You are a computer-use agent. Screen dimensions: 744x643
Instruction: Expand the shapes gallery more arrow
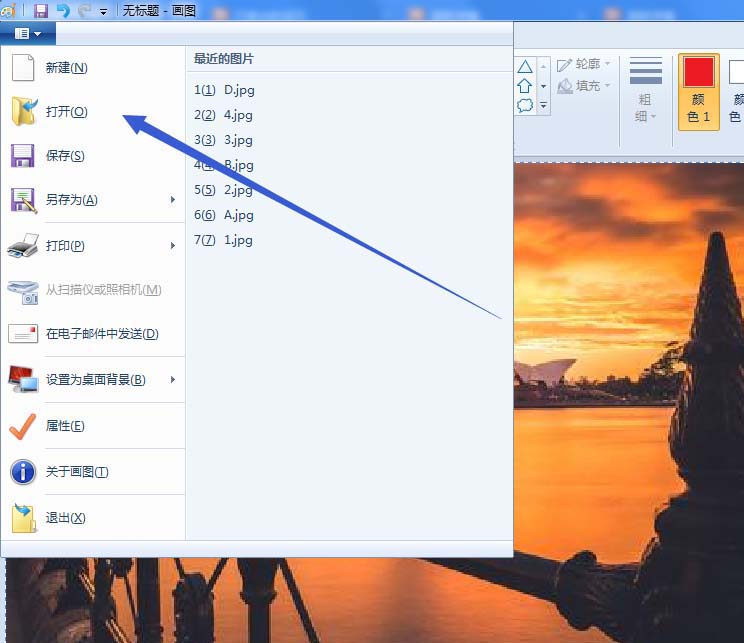pyautogui.click(x=543, y=105)
